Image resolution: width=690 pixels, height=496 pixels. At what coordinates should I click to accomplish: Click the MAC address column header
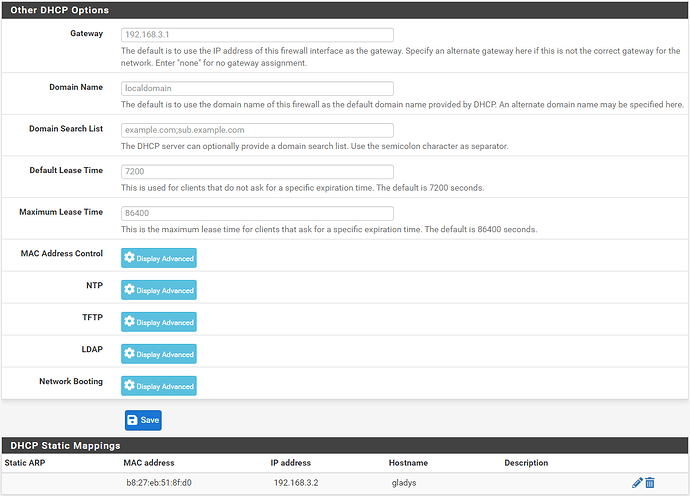[x=148, y=463]
